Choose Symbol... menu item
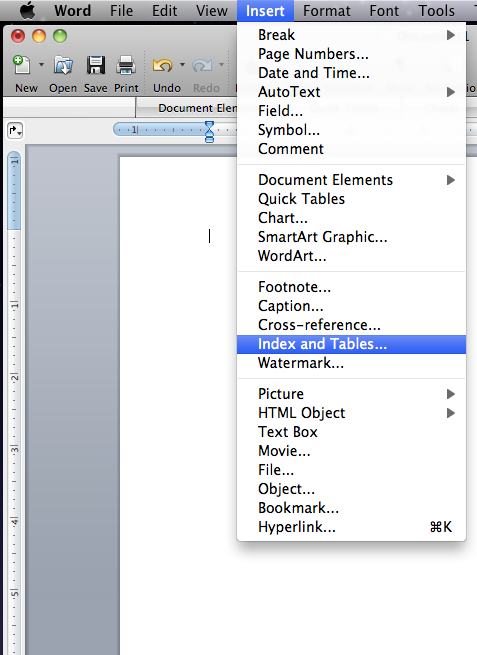The image size is (477, 655). [351, 130]
